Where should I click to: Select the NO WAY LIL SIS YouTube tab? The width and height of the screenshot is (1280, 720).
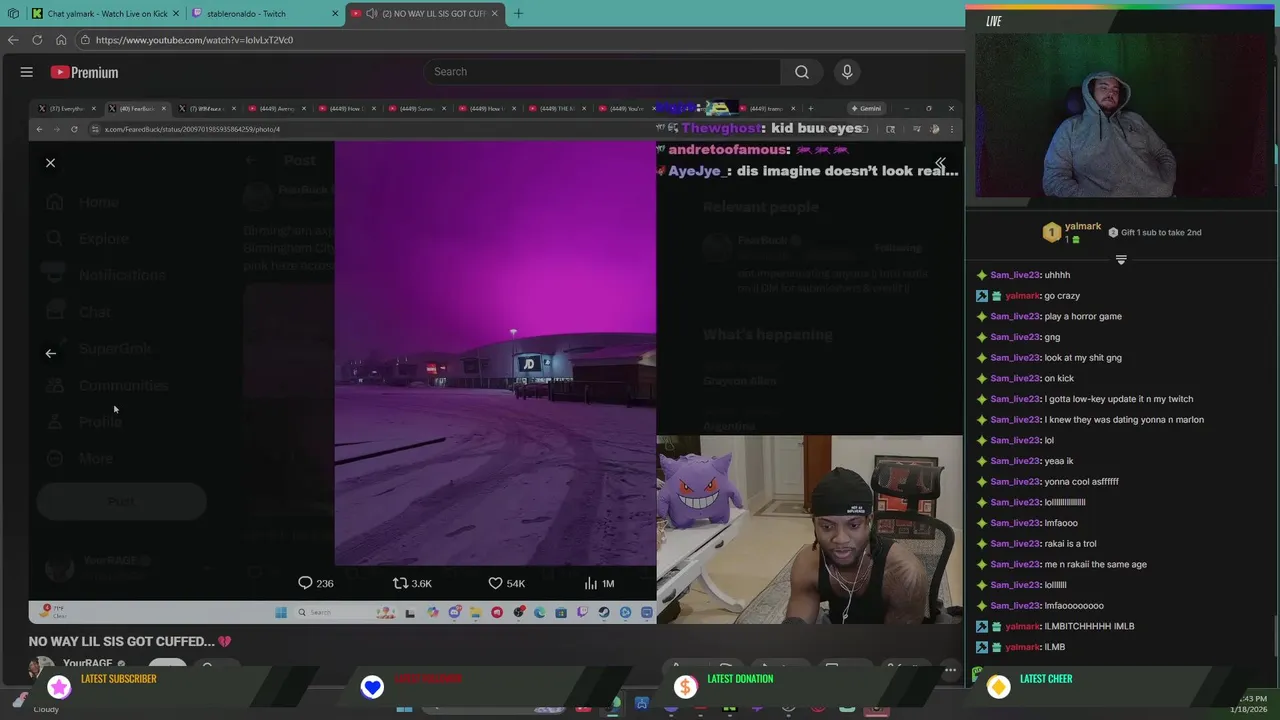(x=425, y=14)
